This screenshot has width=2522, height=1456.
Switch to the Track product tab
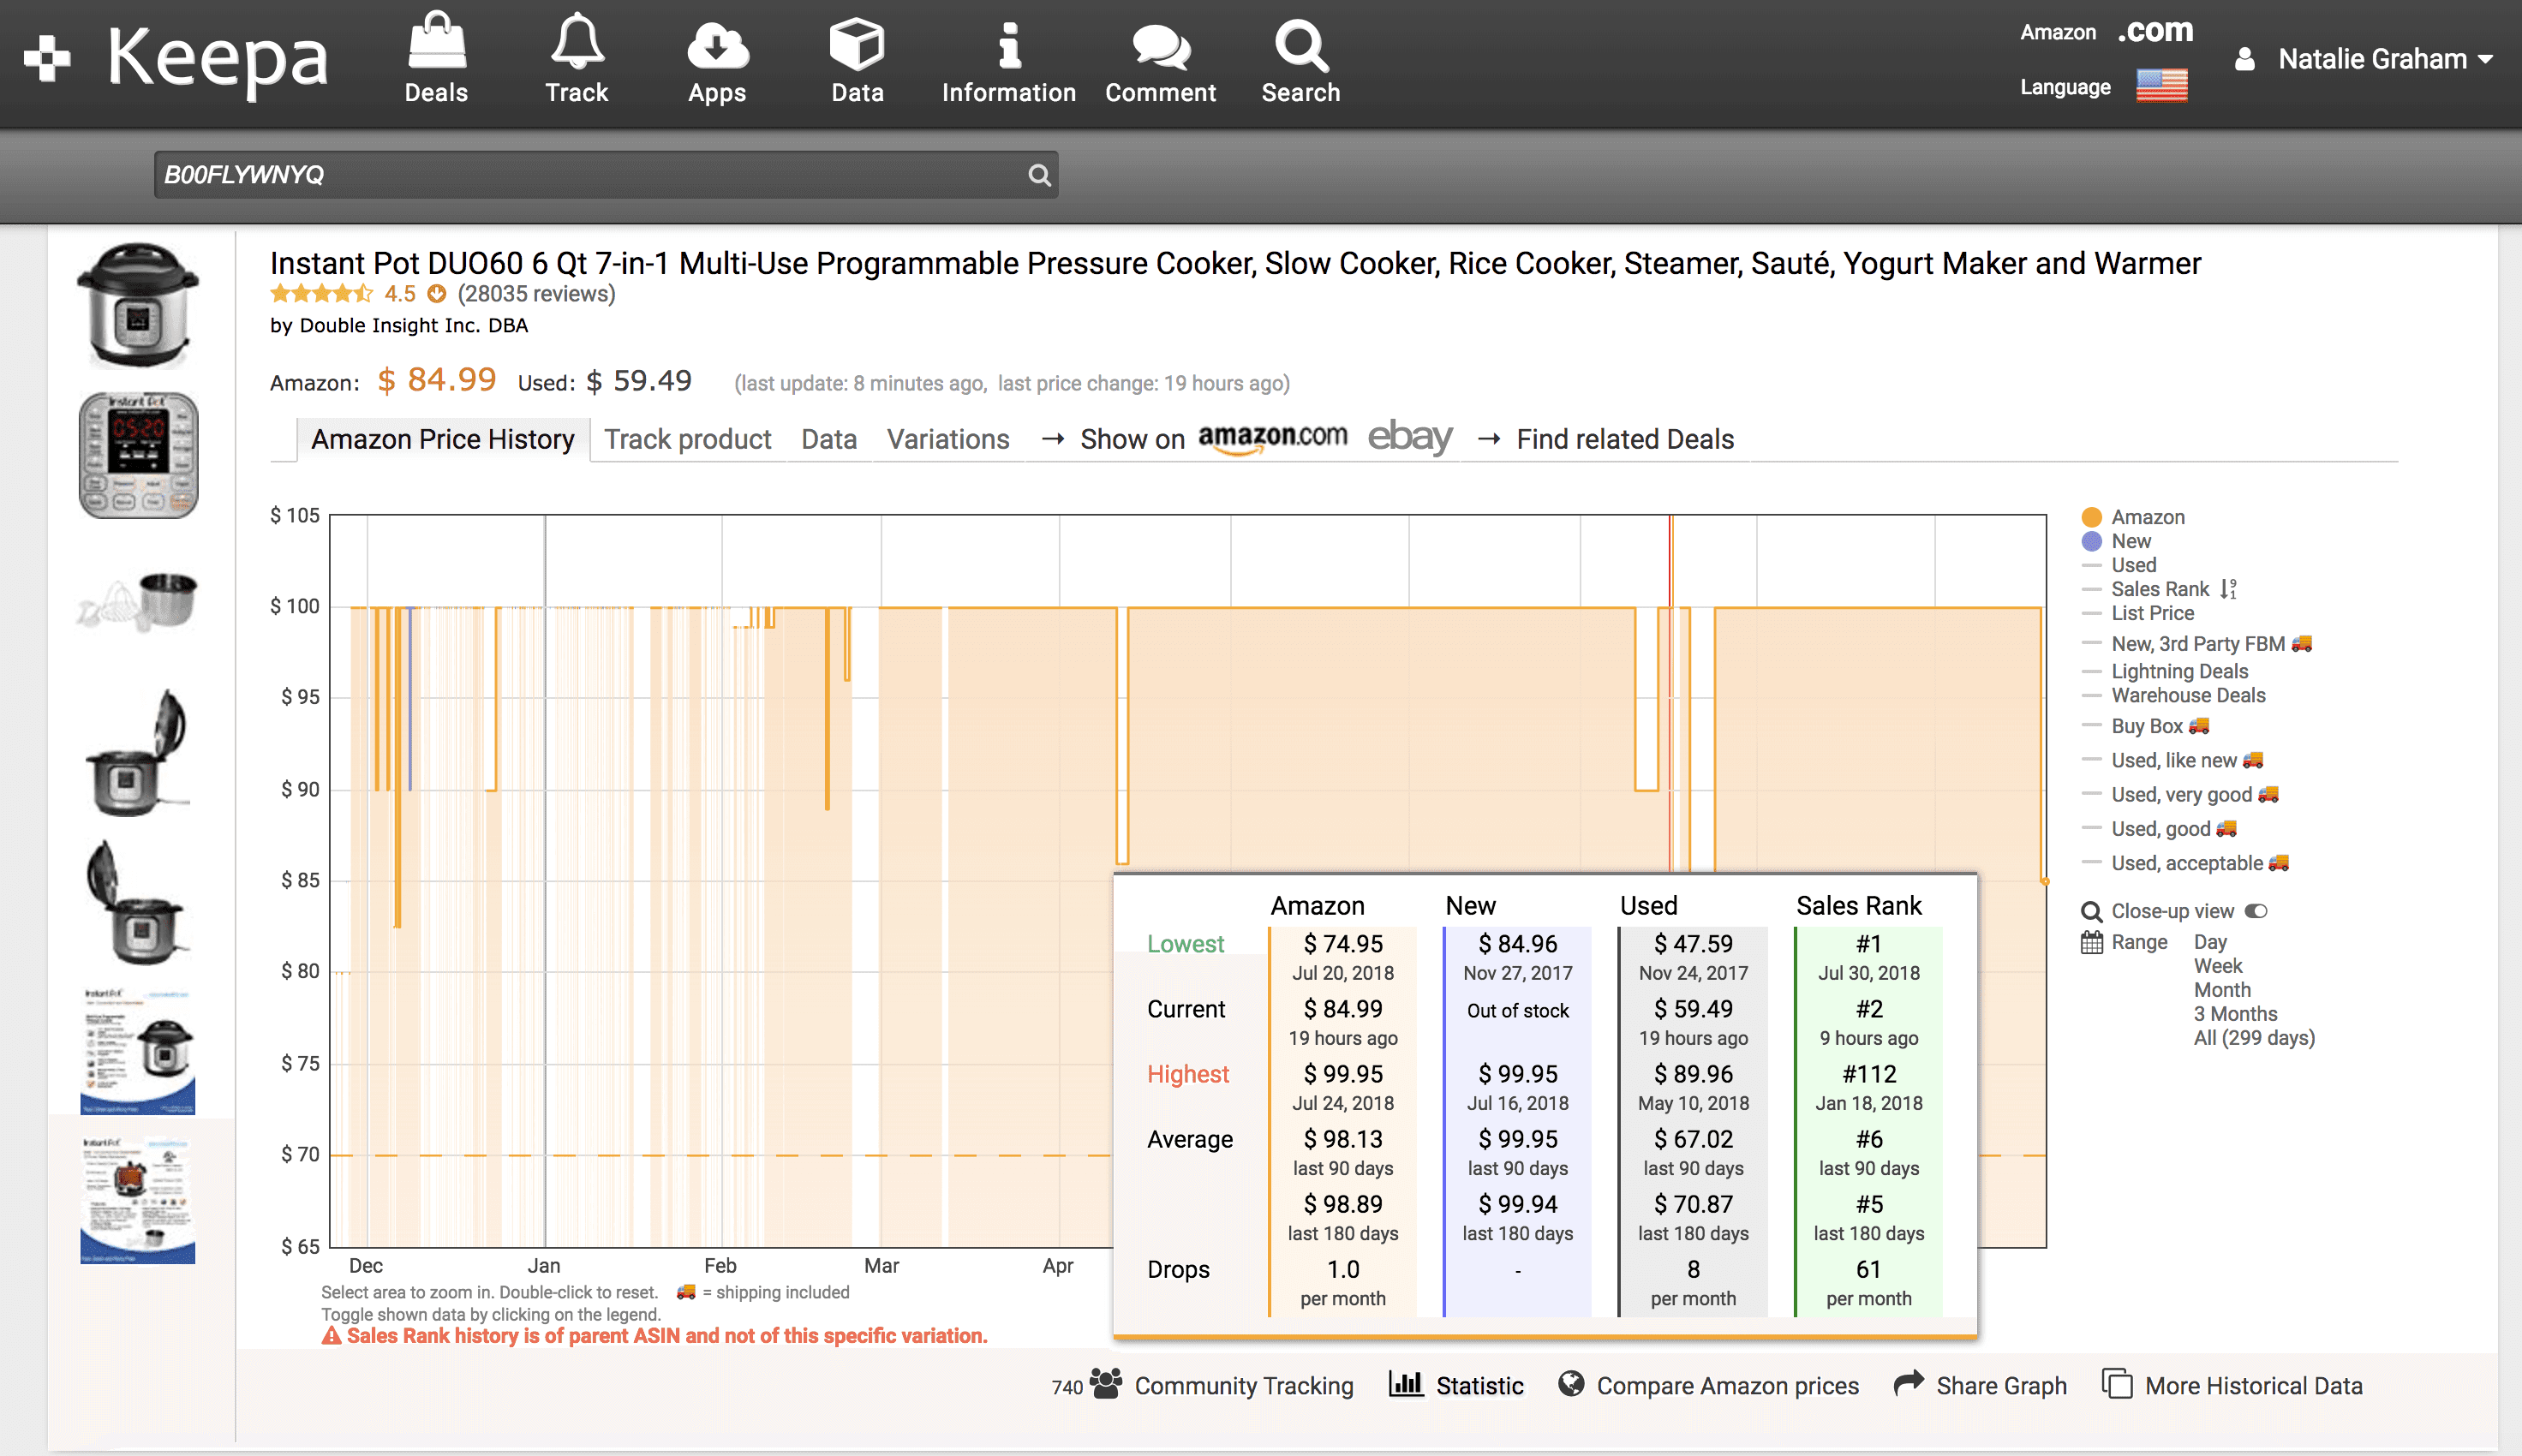click(687, 439)
